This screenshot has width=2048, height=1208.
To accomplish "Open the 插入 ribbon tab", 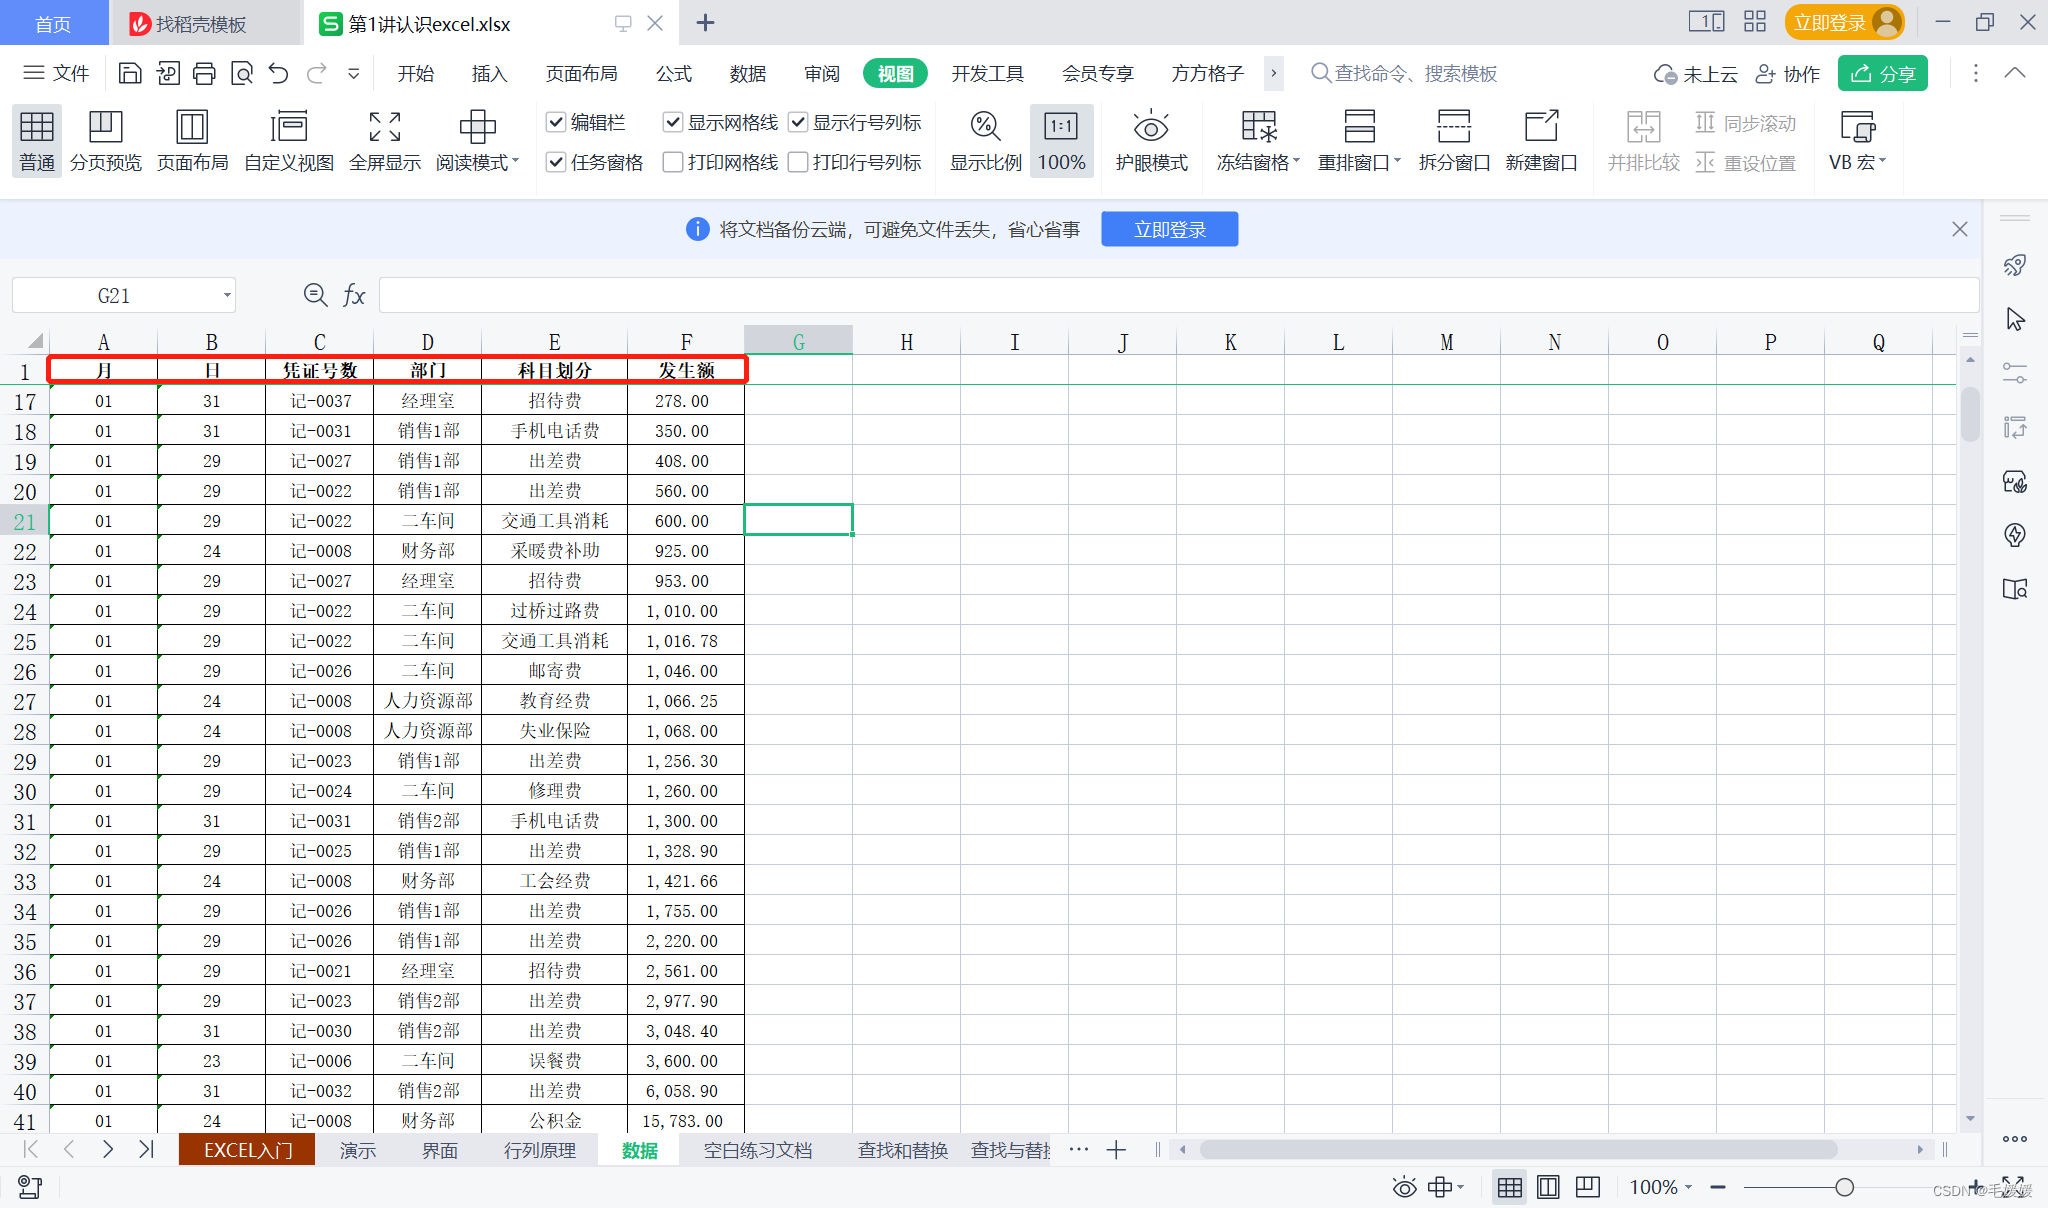I will coord(490,73).
